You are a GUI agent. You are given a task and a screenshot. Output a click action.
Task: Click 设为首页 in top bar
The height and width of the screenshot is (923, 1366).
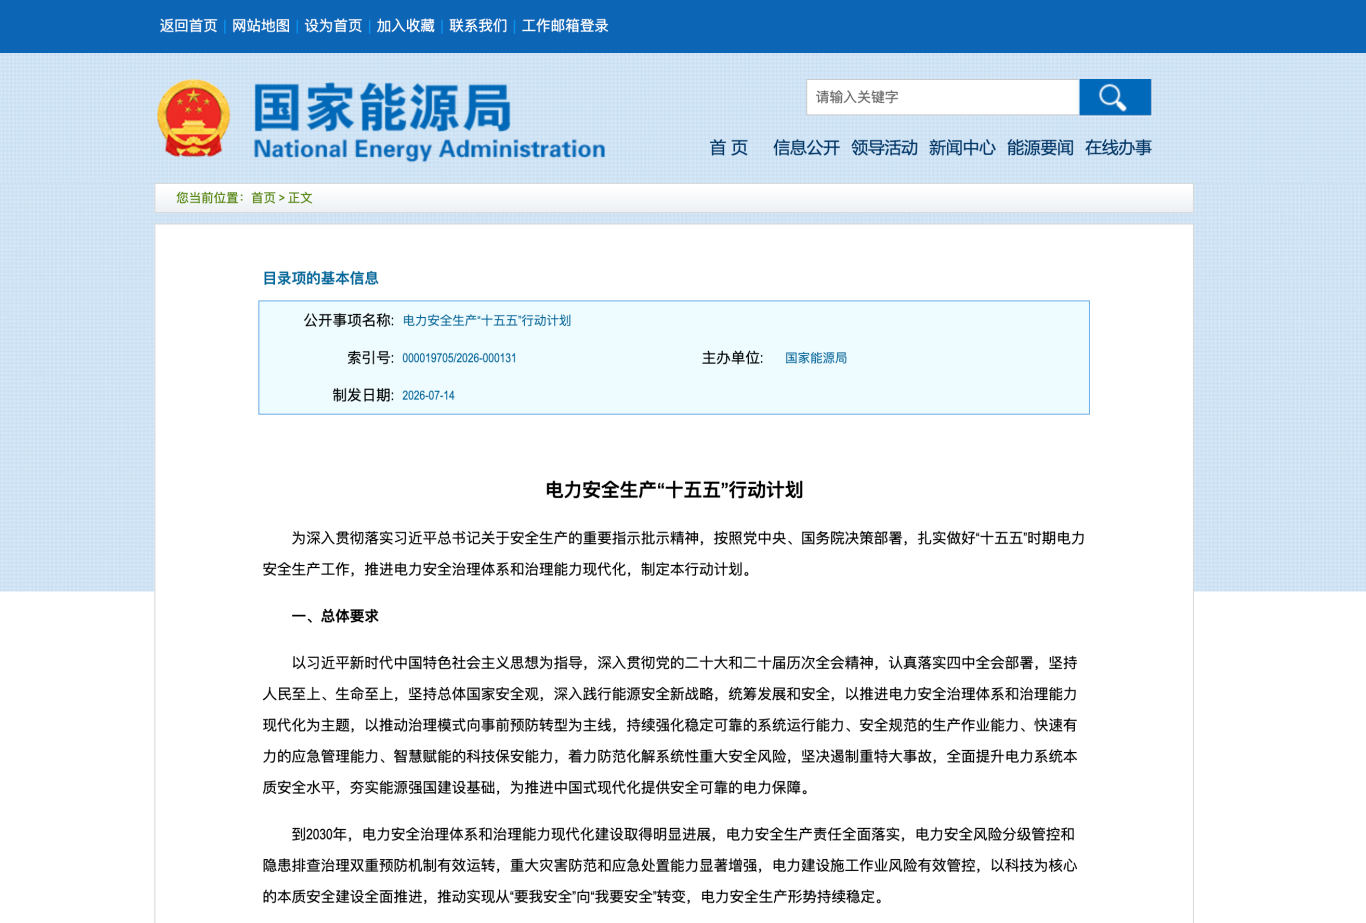[x=333, y=26]
